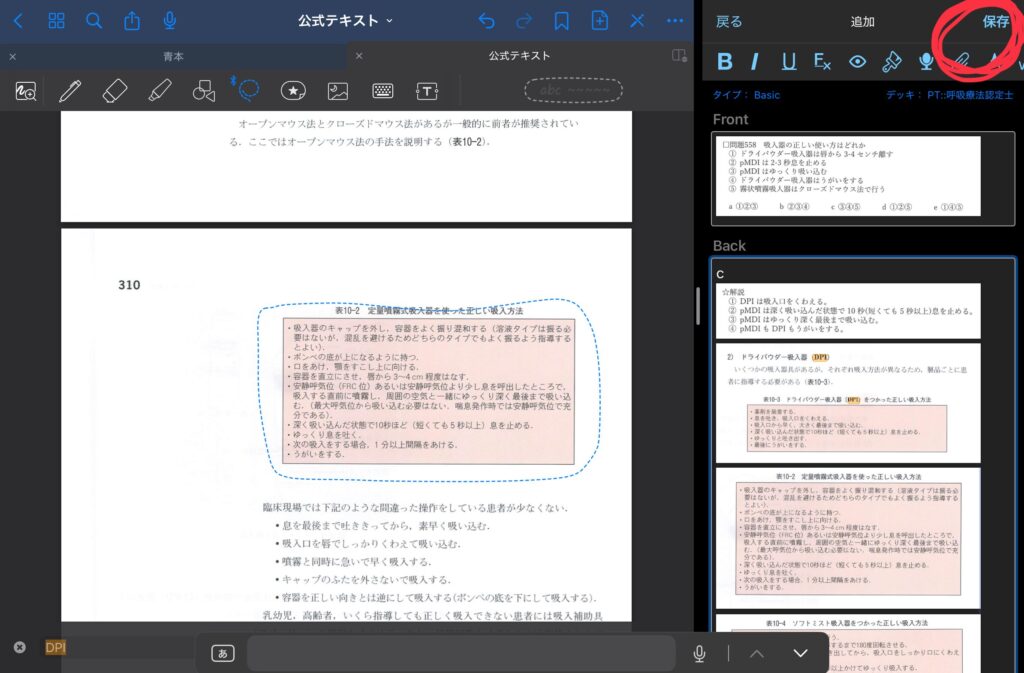Open the Shapes tool
The width and height of the screenshot is (1024, 673).
pyautogui.click(x=204, y=91)
